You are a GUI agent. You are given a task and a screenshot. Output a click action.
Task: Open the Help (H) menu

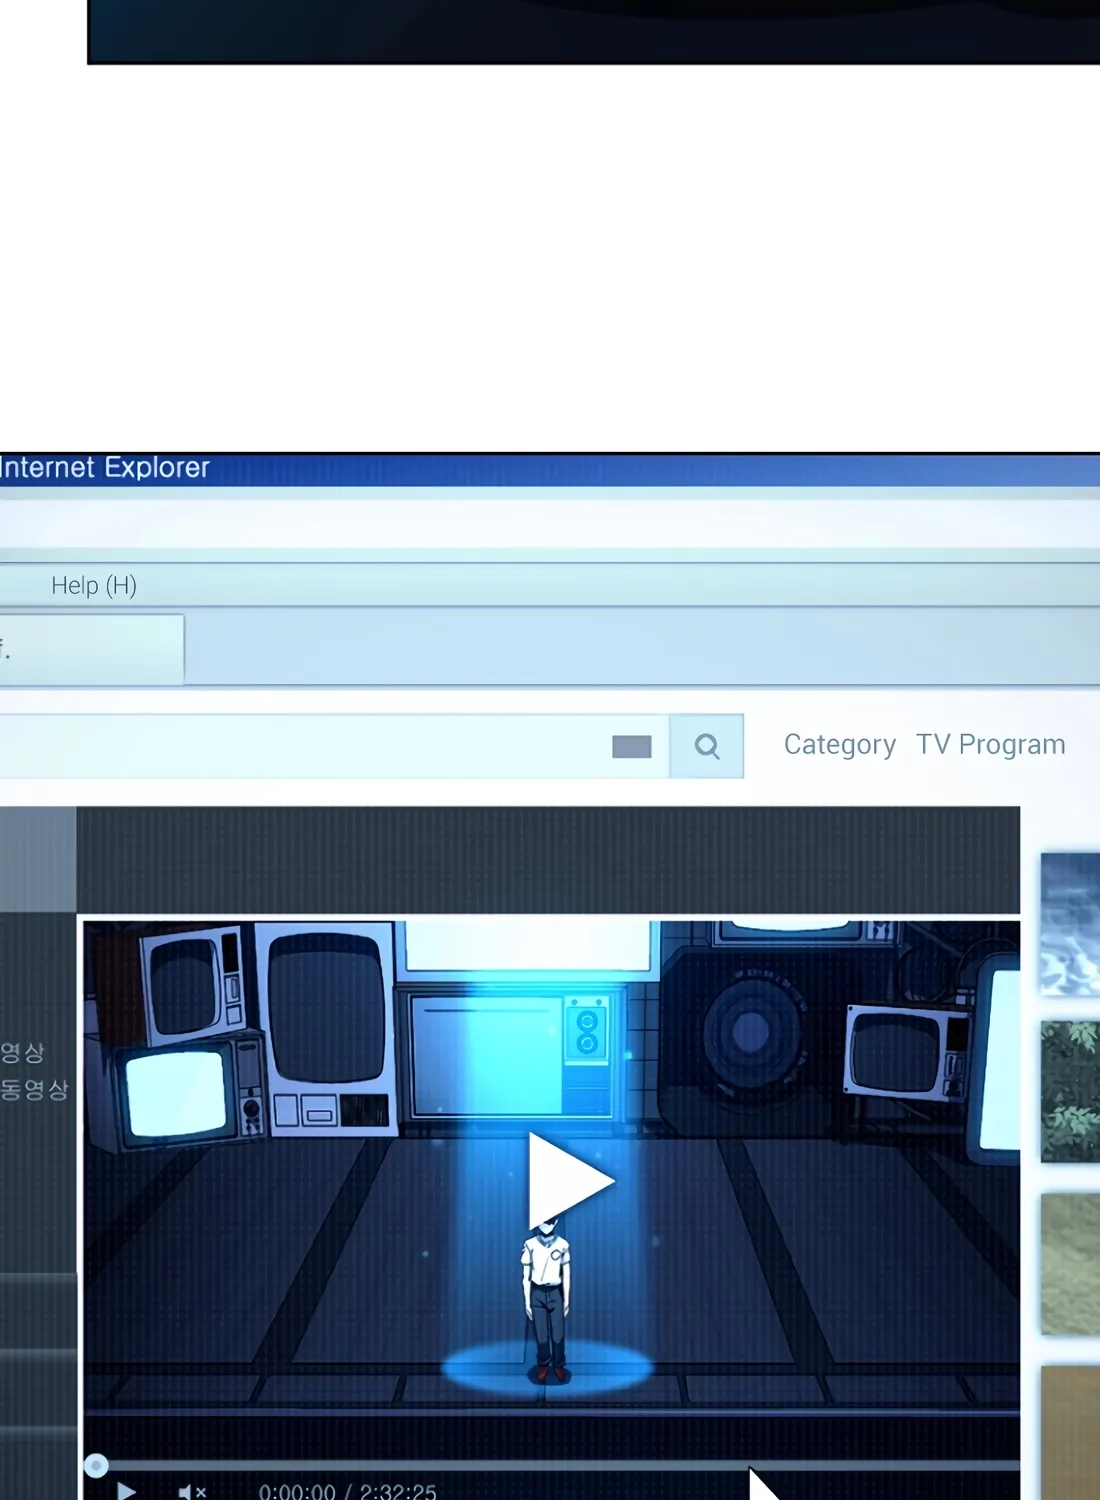(94, 585)
